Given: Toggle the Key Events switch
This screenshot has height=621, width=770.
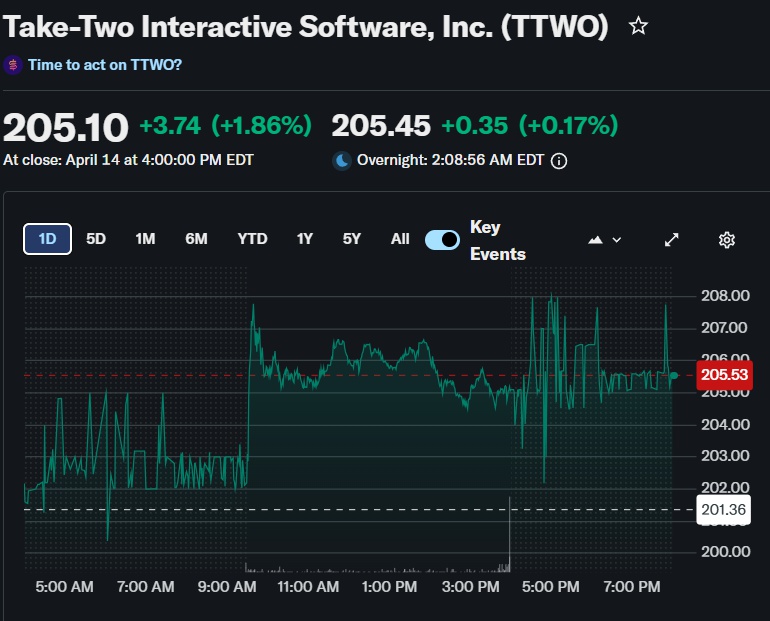Looking at the screenshot, I should tap(442, 239).
